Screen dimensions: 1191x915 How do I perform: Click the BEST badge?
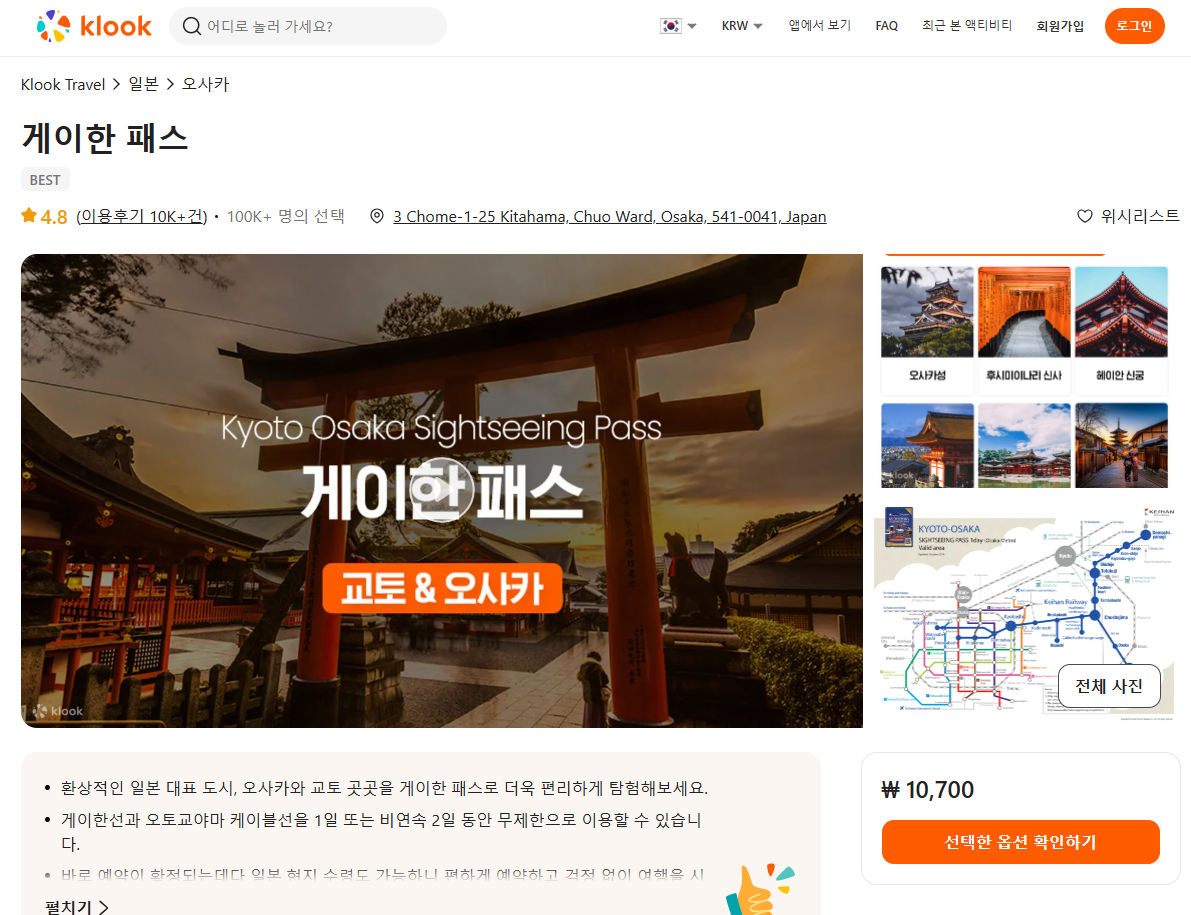[x=45, y=180]
